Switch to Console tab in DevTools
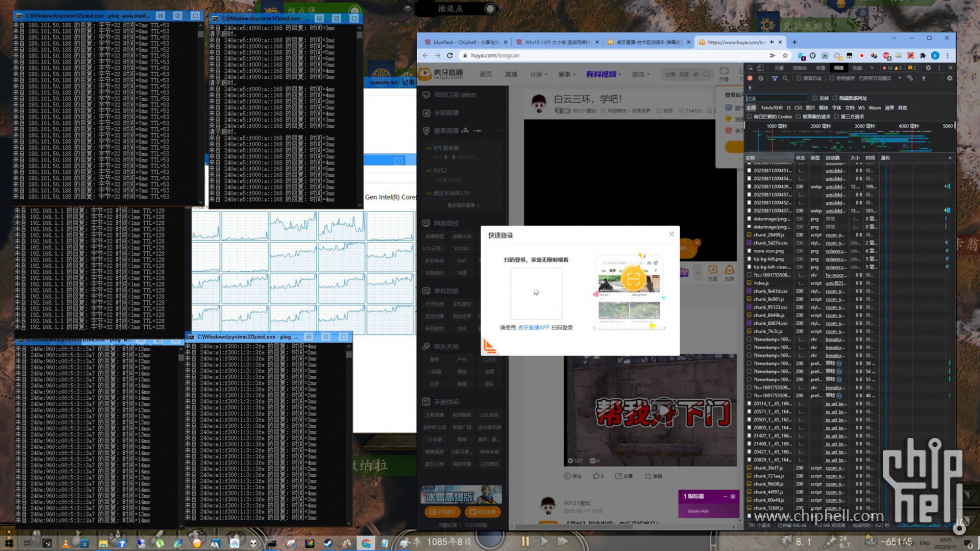Image resolution: width=980 pixels, height=551 pixels. (800, 68)
